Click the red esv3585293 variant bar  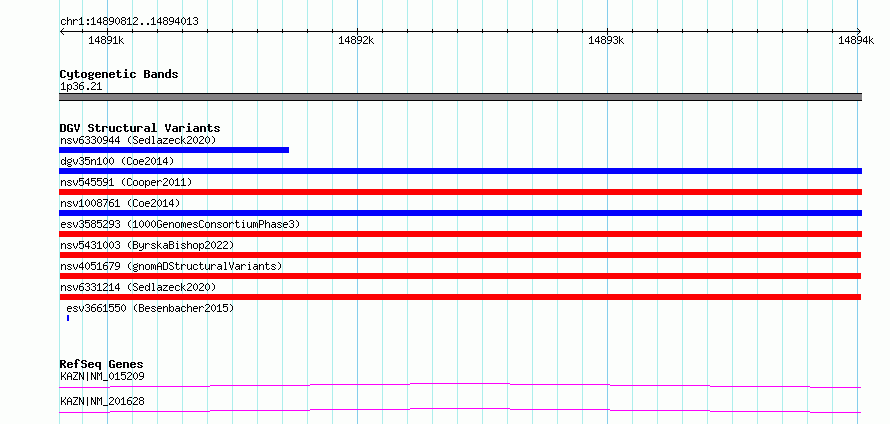pyautogui.click(x=460, y=234)
